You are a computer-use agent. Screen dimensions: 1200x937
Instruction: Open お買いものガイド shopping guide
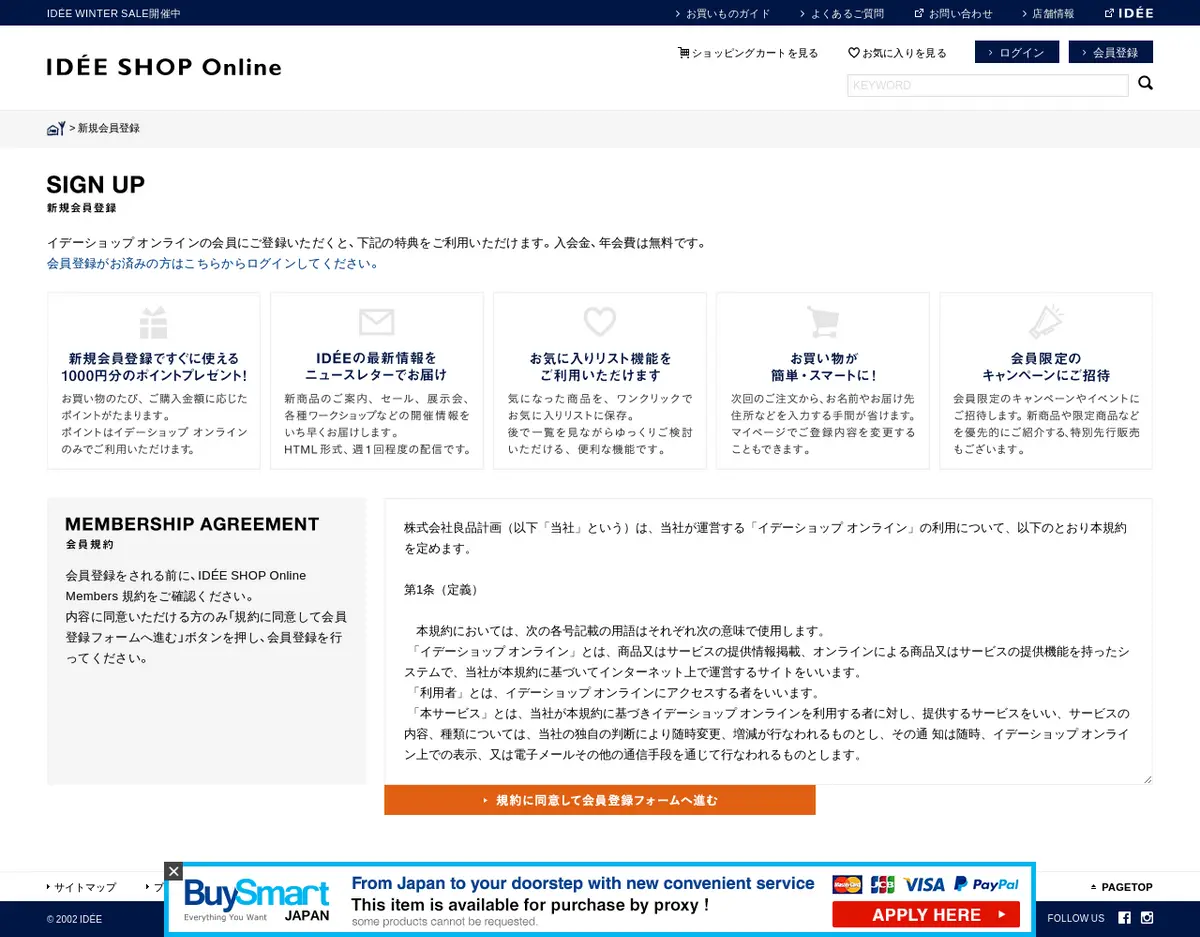pos(722,13)
